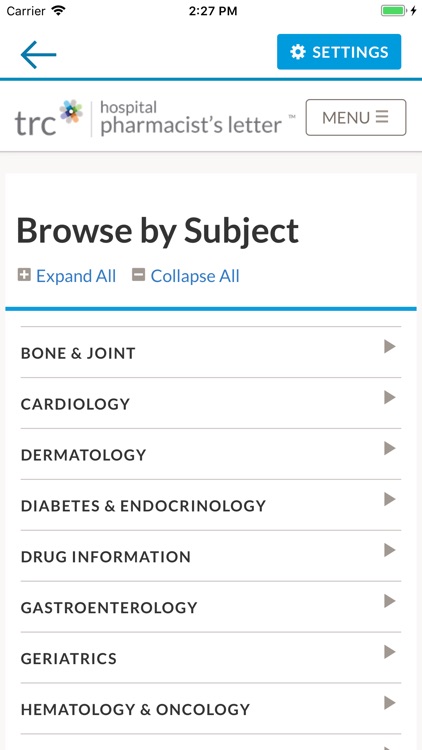This screenshot has height=750, width=422.
Task: Expand Diabetes & Endocrinology arrow
Action: click(x=389, y=499)
